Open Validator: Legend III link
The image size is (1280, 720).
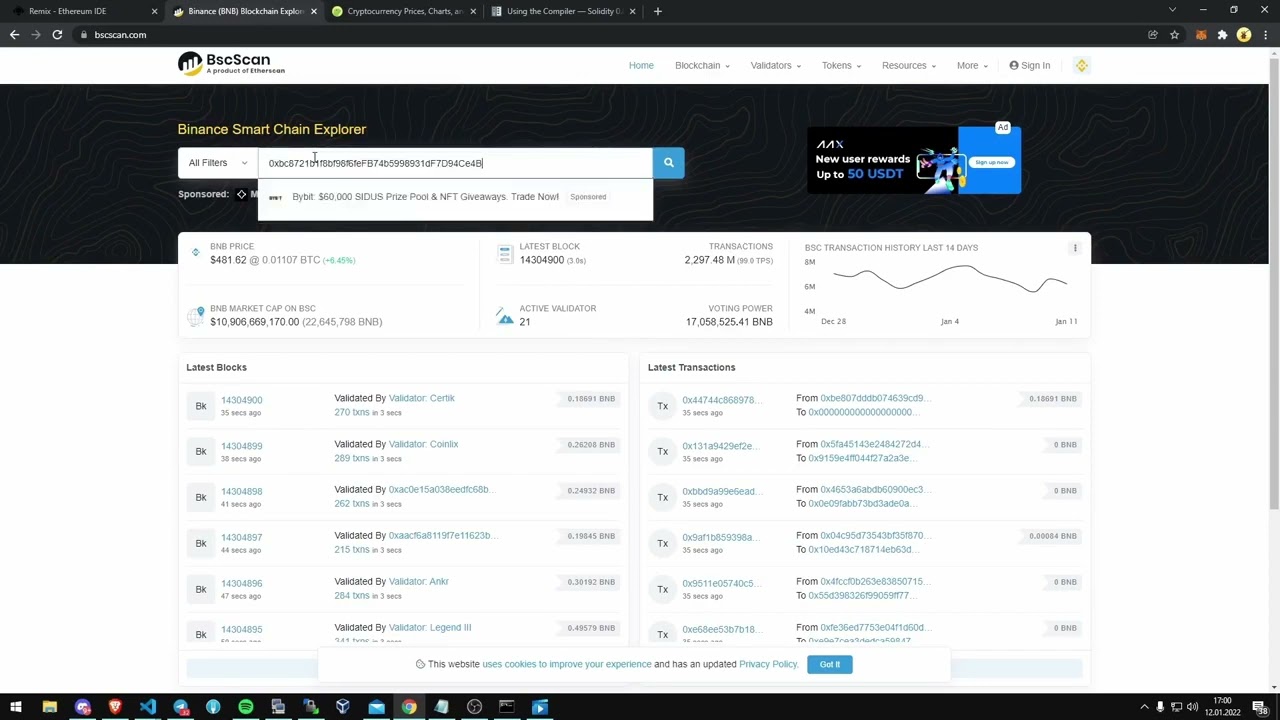(430, 628)
